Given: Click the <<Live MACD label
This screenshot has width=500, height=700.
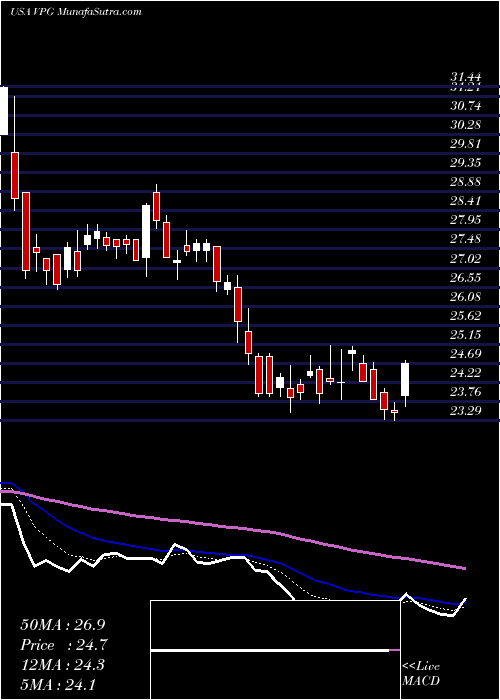Looking at the screenshot, I should [421, 674].
